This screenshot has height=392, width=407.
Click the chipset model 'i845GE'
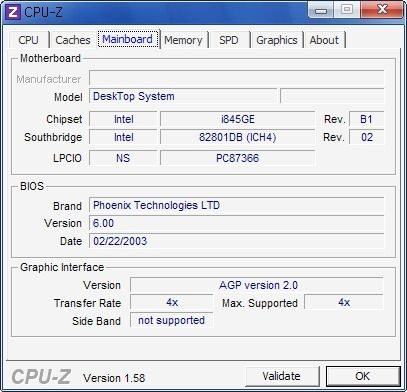point(237,119)
